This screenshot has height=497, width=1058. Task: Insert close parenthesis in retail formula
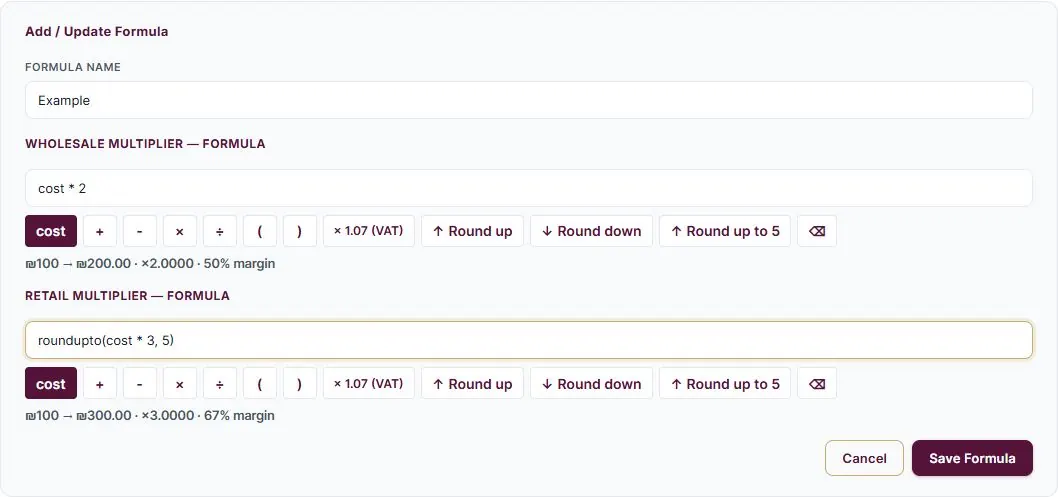click(300, 384)
